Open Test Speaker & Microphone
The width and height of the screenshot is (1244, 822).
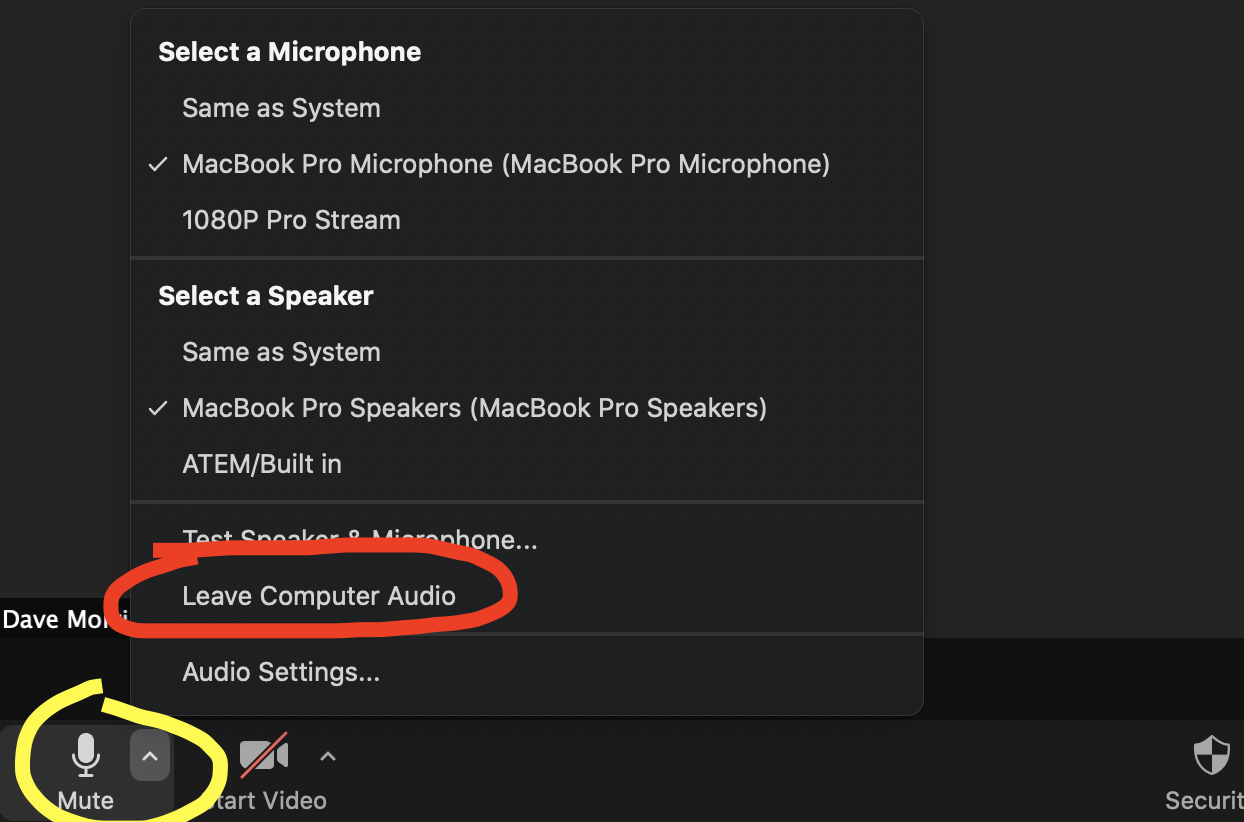point(527,540)
